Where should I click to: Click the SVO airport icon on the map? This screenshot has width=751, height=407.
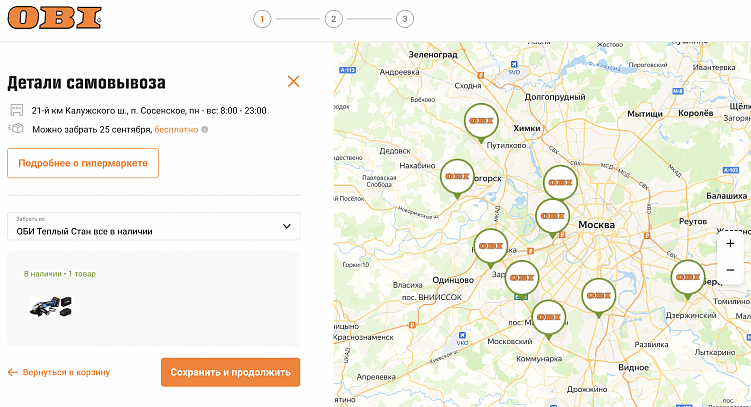[x=514, y=65]
